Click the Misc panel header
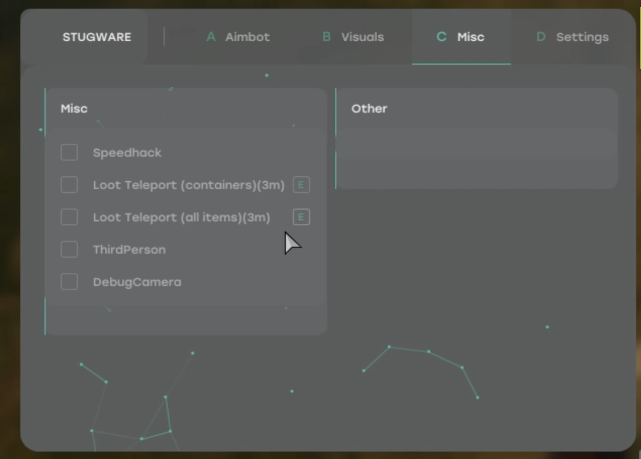This screenshot has height=459, width=641. pos(74,108)
